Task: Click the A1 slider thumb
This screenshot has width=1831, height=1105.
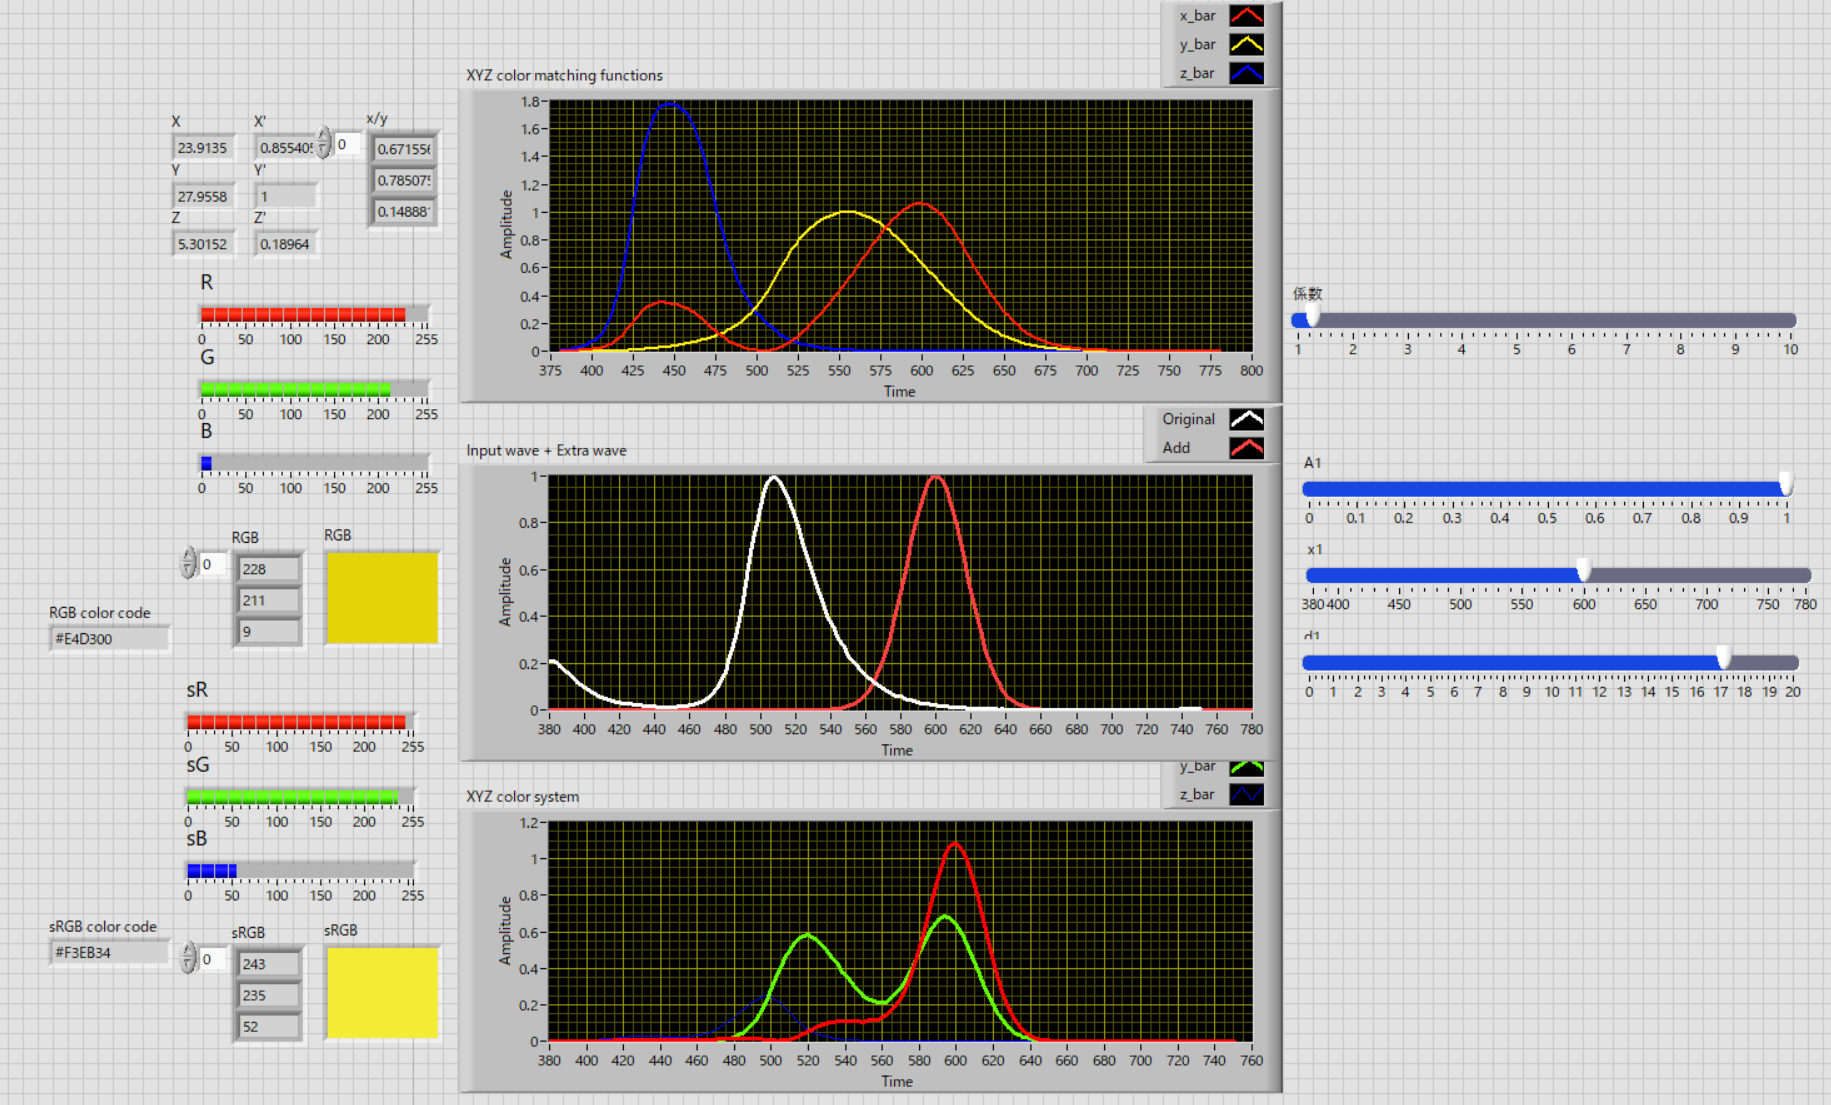Action: [x=1785, y=487]
